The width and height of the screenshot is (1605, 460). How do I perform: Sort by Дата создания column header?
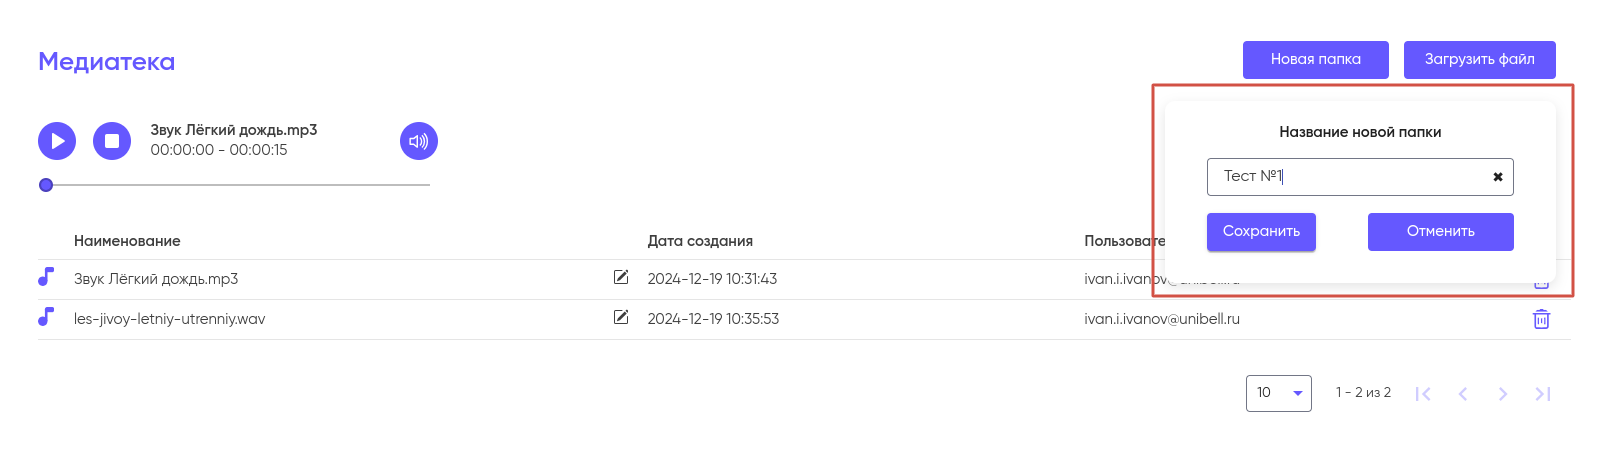coord(700,241)
